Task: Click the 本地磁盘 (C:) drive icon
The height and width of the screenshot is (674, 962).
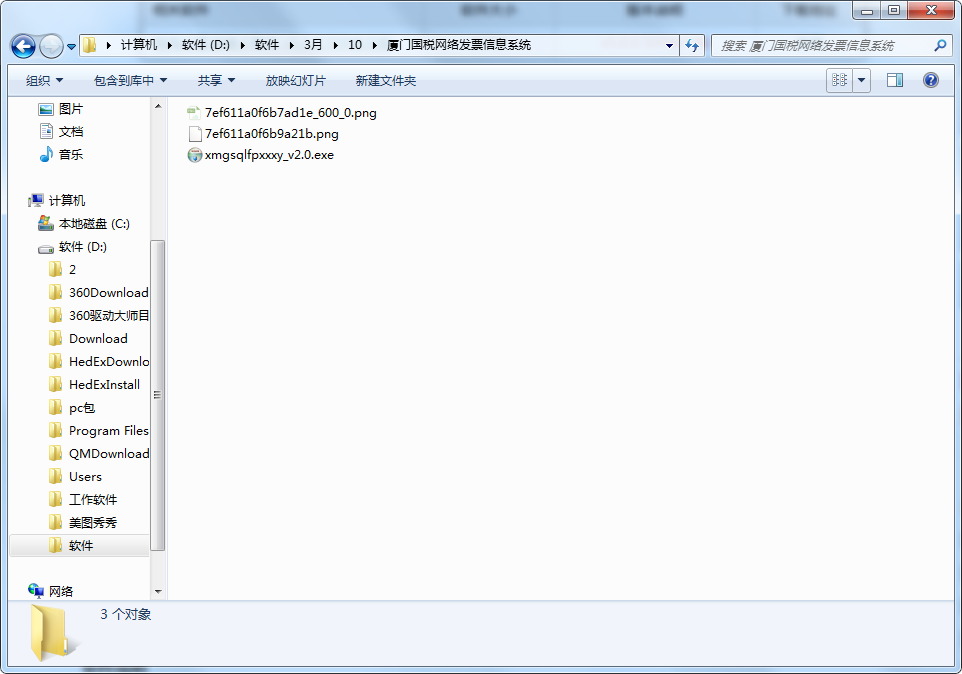Action: click(x=46, y=223)
